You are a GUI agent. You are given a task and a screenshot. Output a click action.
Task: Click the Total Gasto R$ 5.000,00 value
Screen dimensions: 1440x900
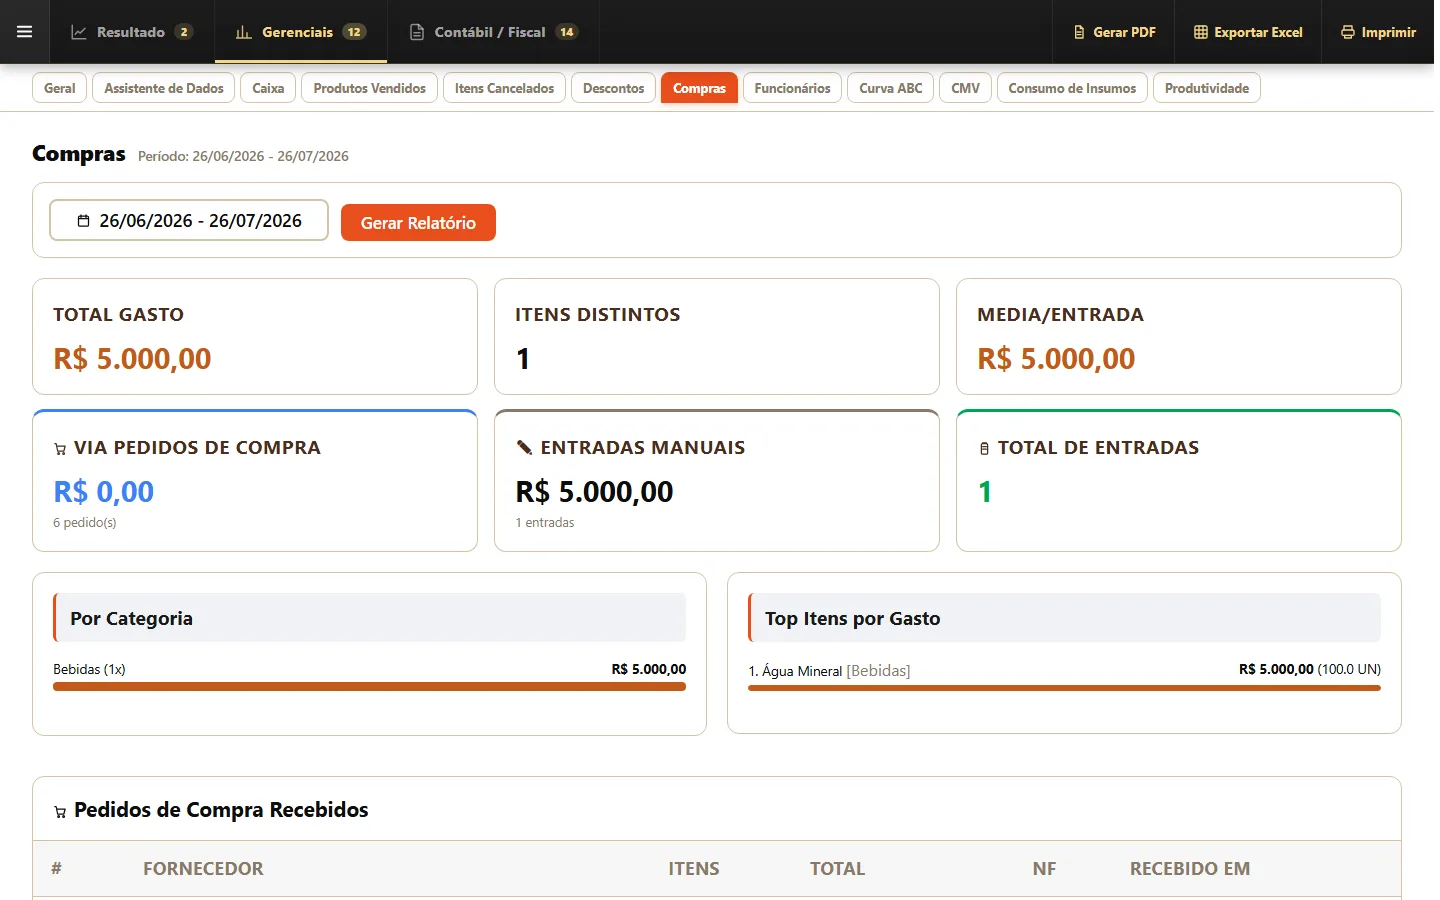[132, 358]
